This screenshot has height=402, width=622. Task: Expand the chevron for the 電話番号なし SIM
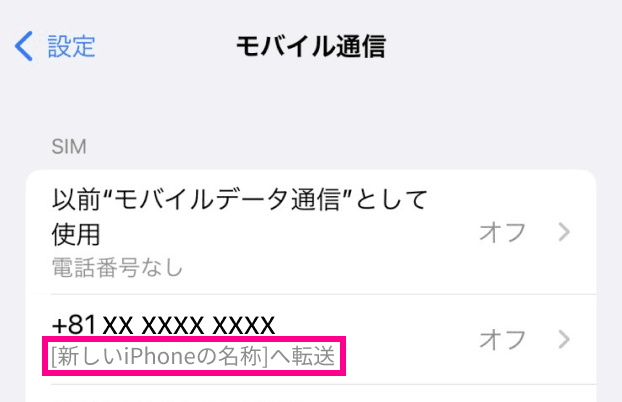pyautogui.click(x=564, y=233)
